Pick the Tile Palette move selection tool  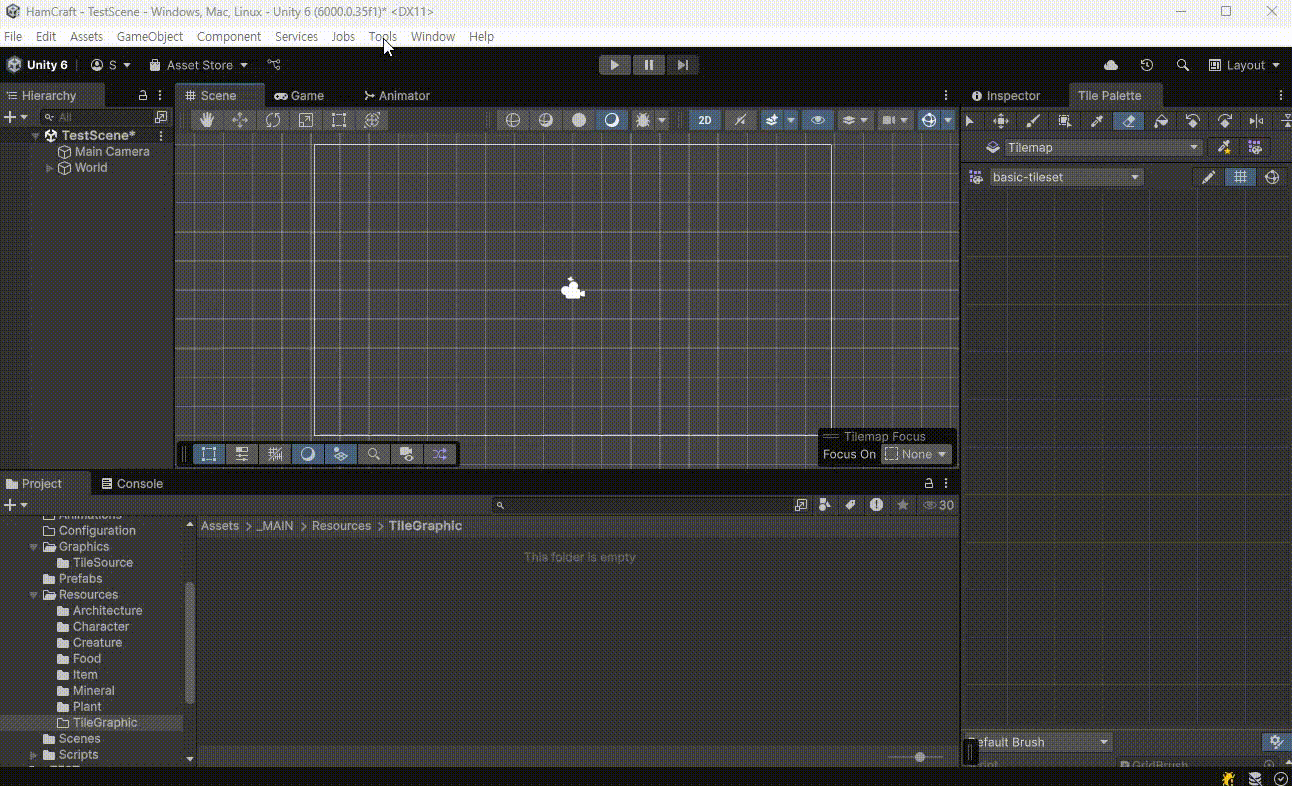click(x=1001, y=121)
